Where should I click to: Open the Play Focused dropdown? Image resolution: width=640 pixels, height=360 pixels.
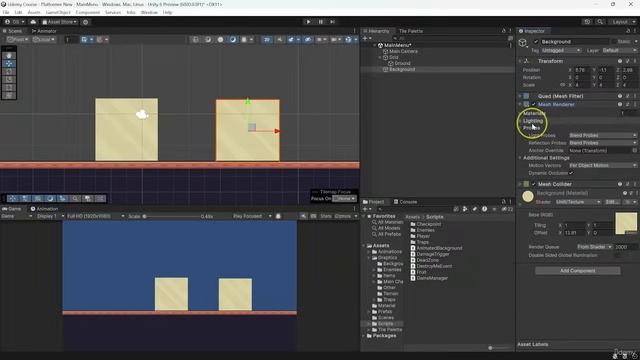pyautogui.click(x=252, y=216)
